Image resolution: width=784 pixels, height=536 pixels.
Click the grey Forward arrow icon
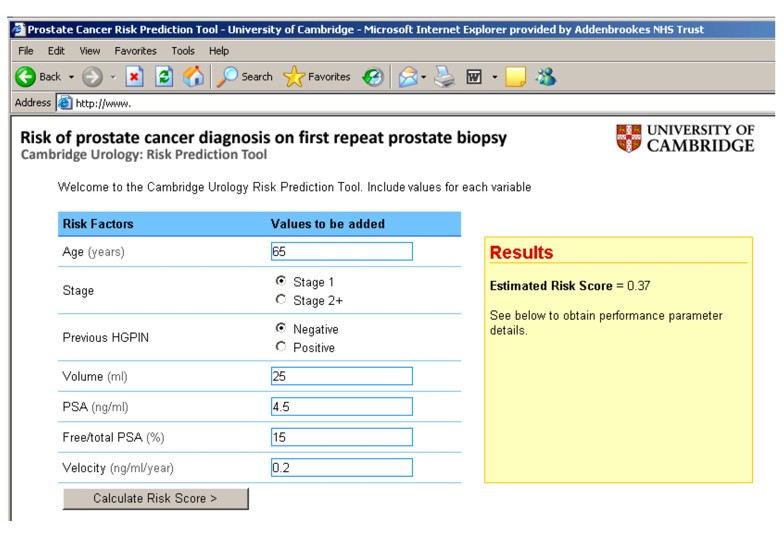click(x=92, y=77)
